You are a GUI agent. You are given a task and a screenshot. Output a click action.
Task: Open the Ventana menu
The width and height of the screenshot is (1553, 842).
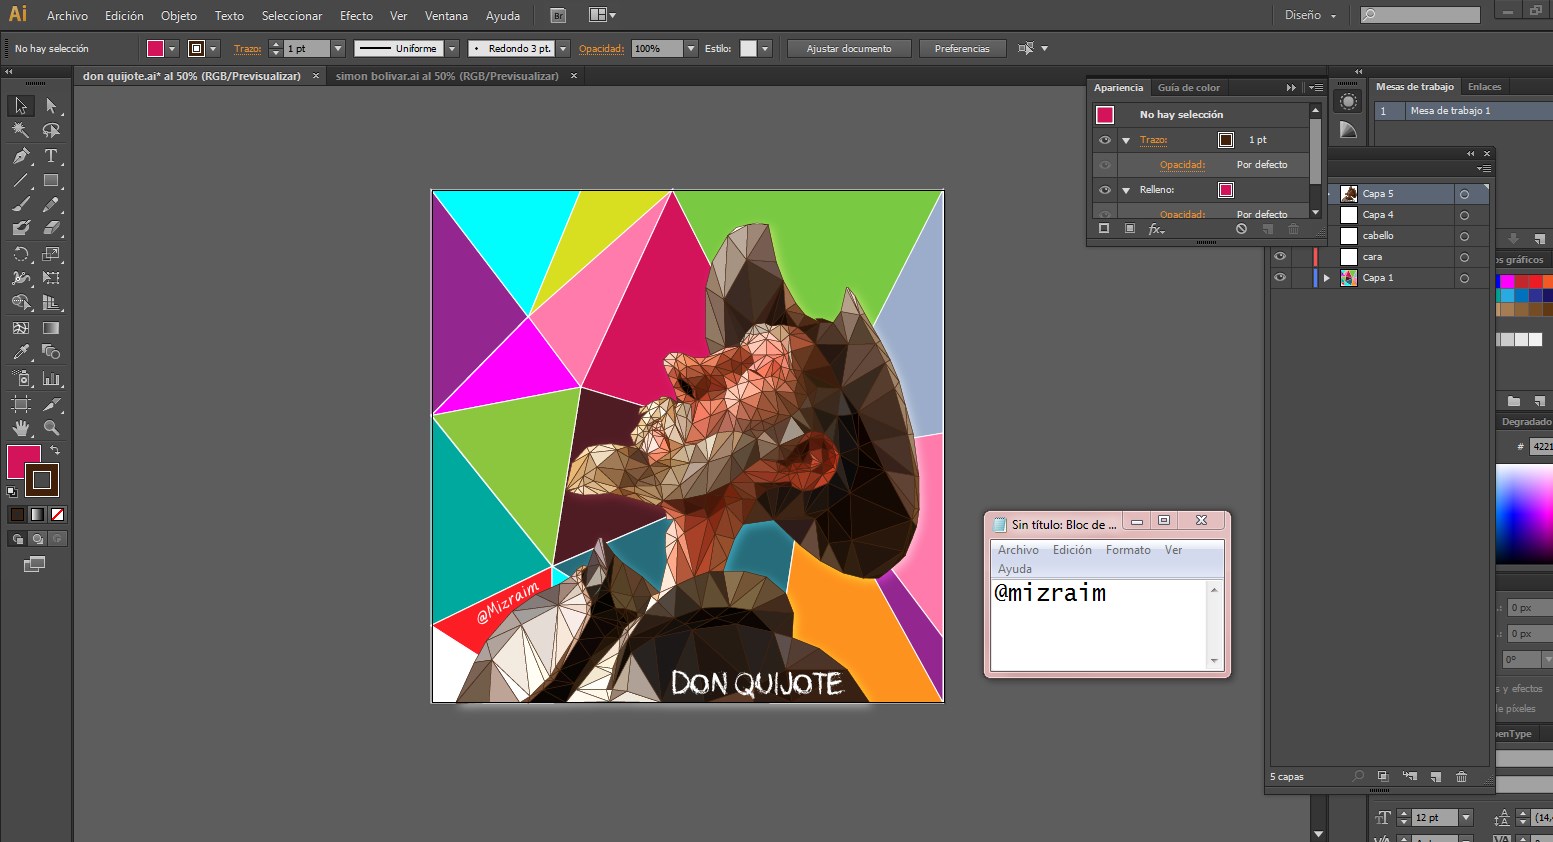pyautogui.click(x=446, y=16)
